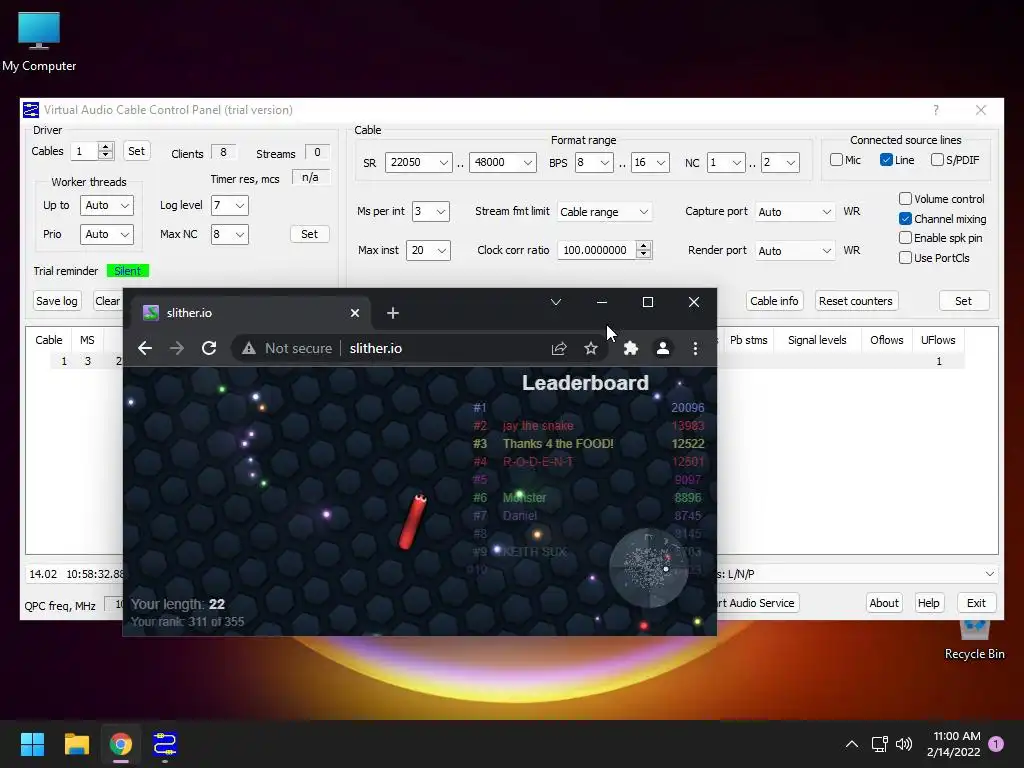
Task: Open Worker threads Prio dropdown
Action: tap(106, 234)
